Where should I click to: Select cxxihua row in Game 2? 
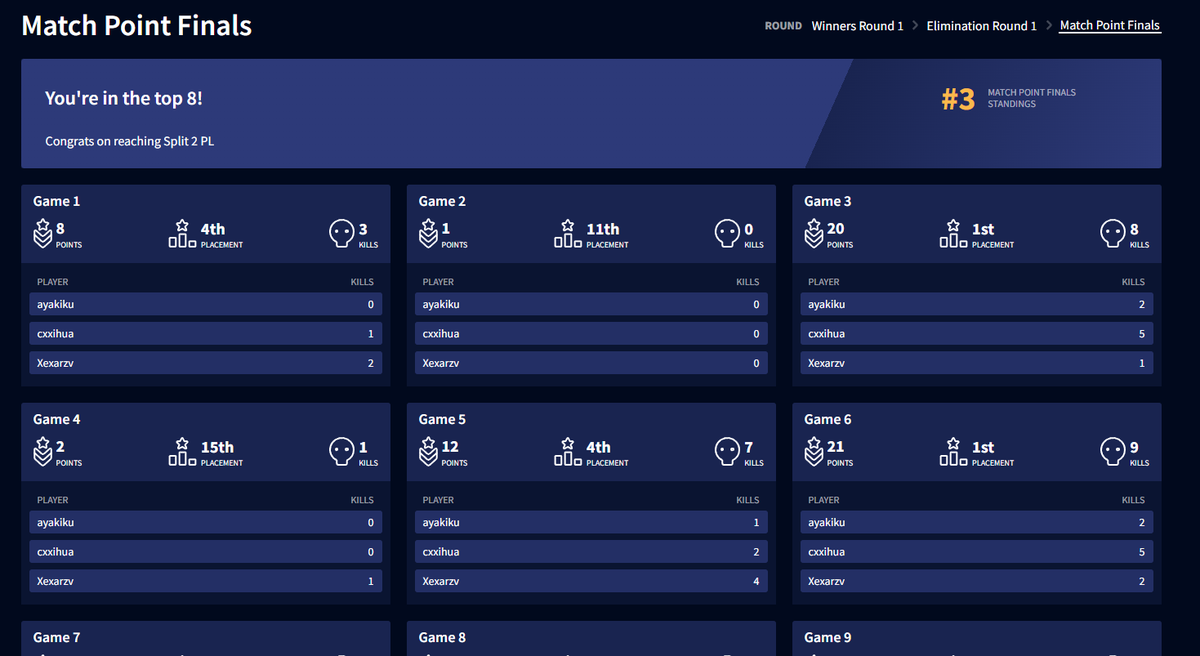coord(591,334)
